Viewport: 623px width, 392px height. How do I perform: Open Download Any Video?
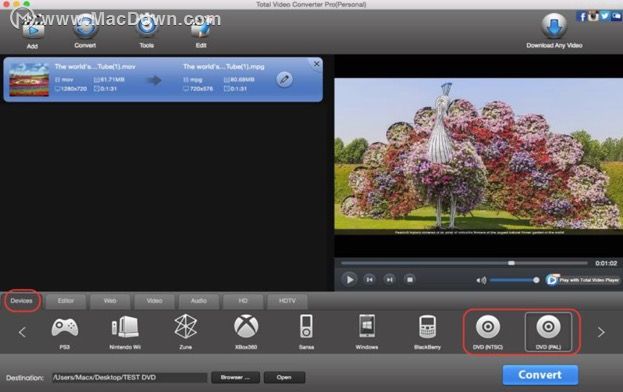tap(554, 31)
